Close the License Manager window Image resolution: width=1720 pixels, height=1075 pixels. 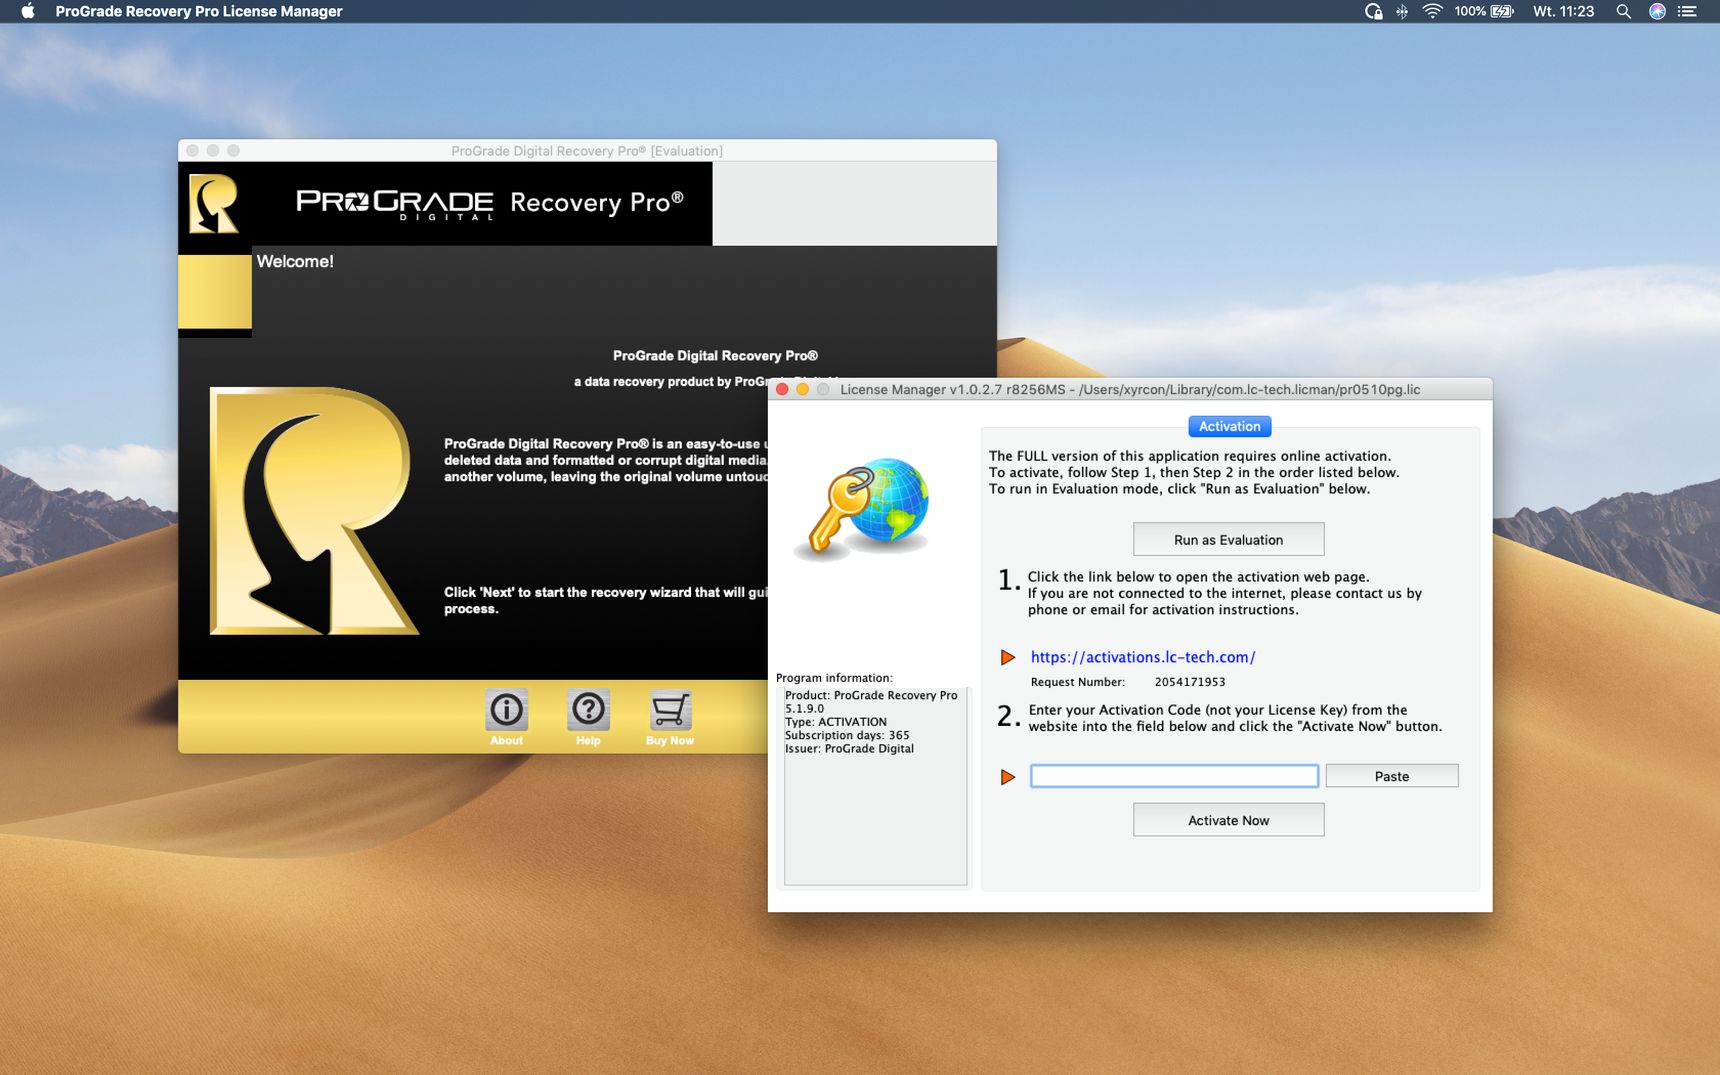click(782, 390)
